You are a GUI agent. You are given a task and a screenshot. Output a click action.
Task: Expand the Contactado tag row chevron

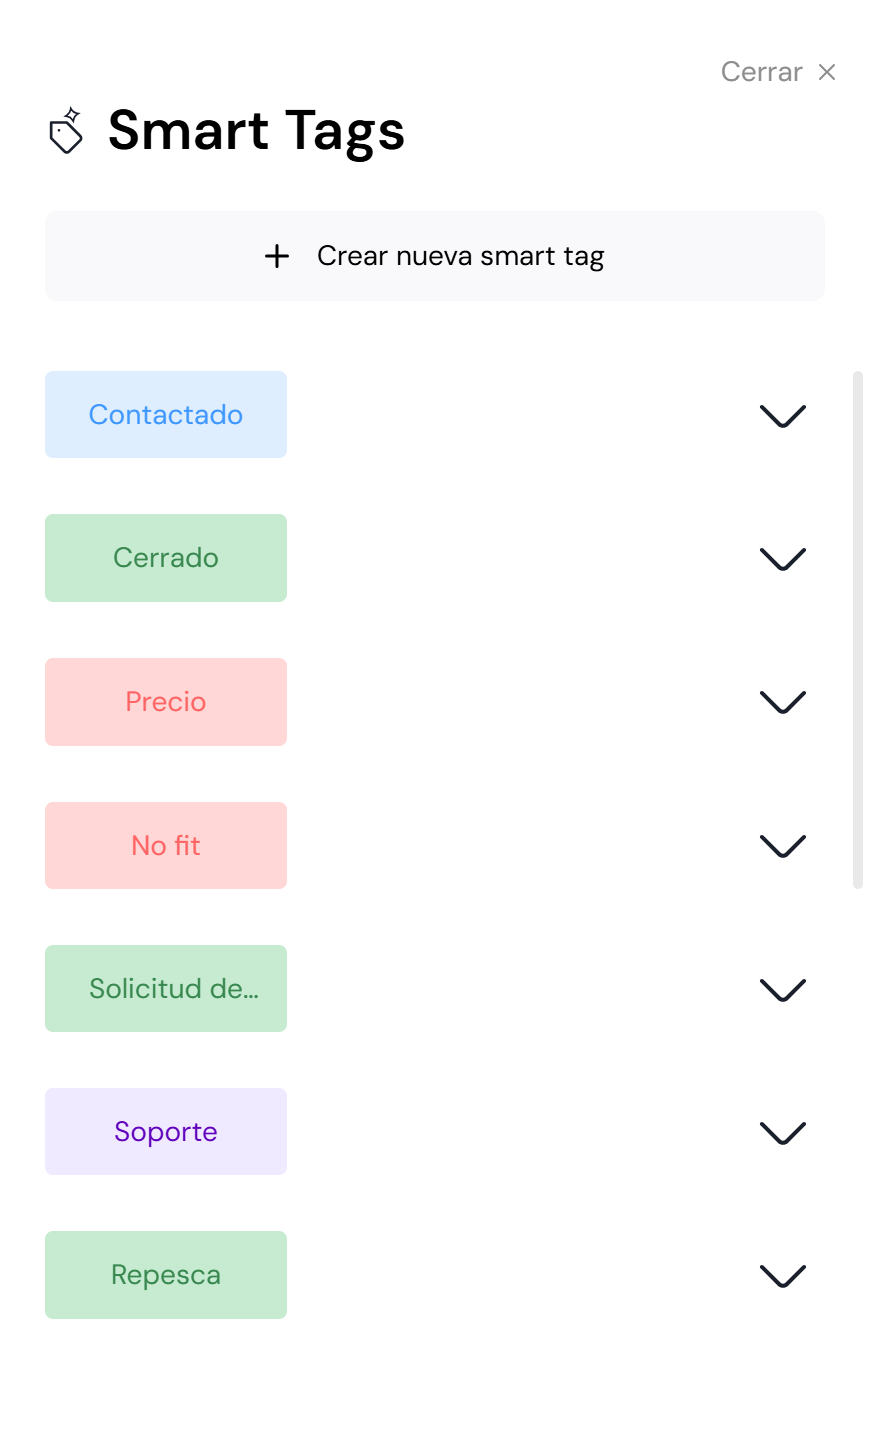point(782,415)
